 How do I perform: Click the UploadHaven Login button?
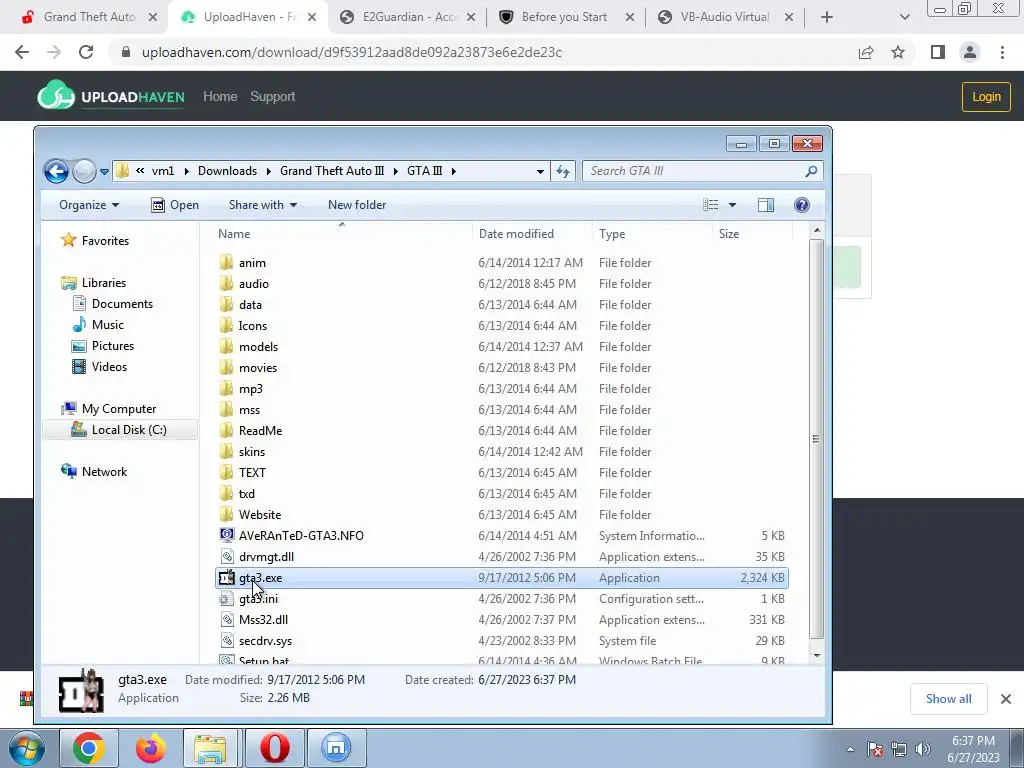tap(985, 97)
